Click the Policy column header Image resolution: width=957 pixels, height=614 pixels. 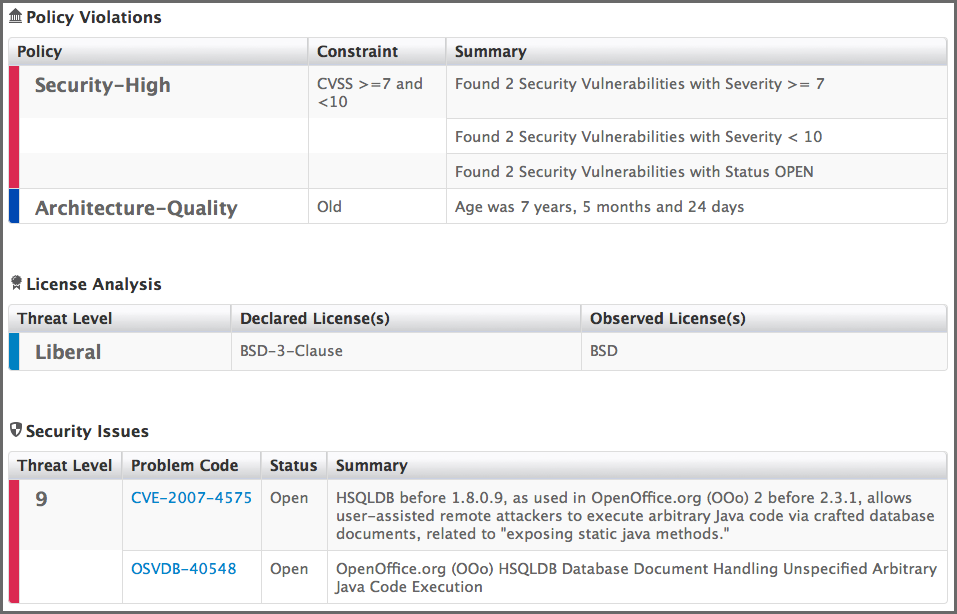tap(39, 51)
